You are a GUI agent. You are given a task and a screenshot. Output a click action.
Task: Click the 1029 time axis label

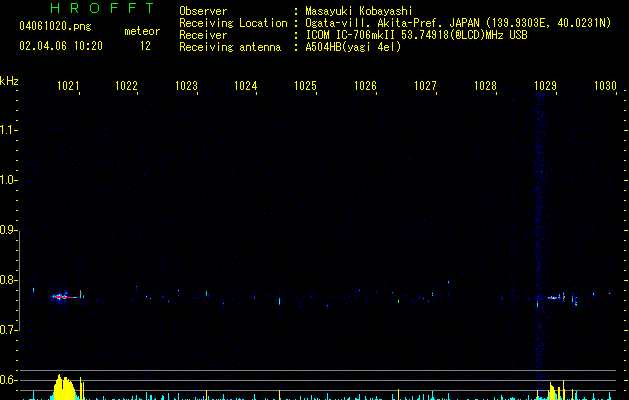545,86
